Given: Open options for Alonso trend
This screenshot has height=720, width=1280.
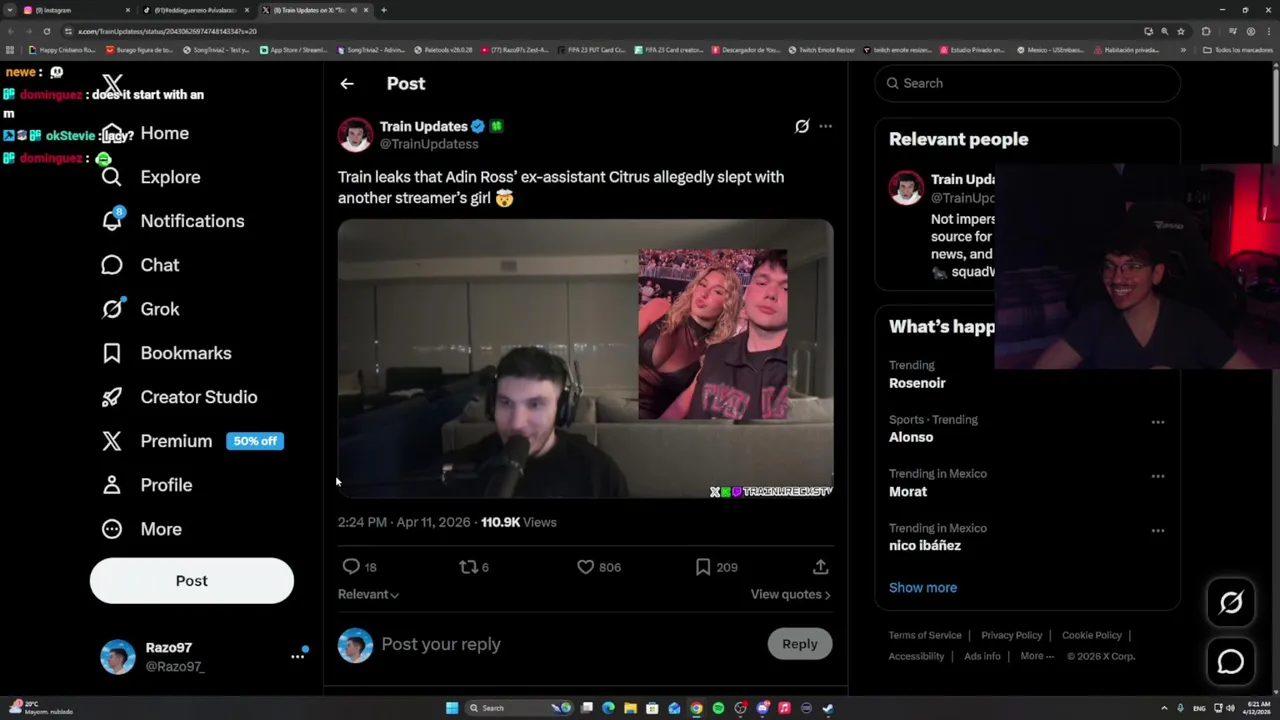Looking at the screenshot, I should [1158, 422].
